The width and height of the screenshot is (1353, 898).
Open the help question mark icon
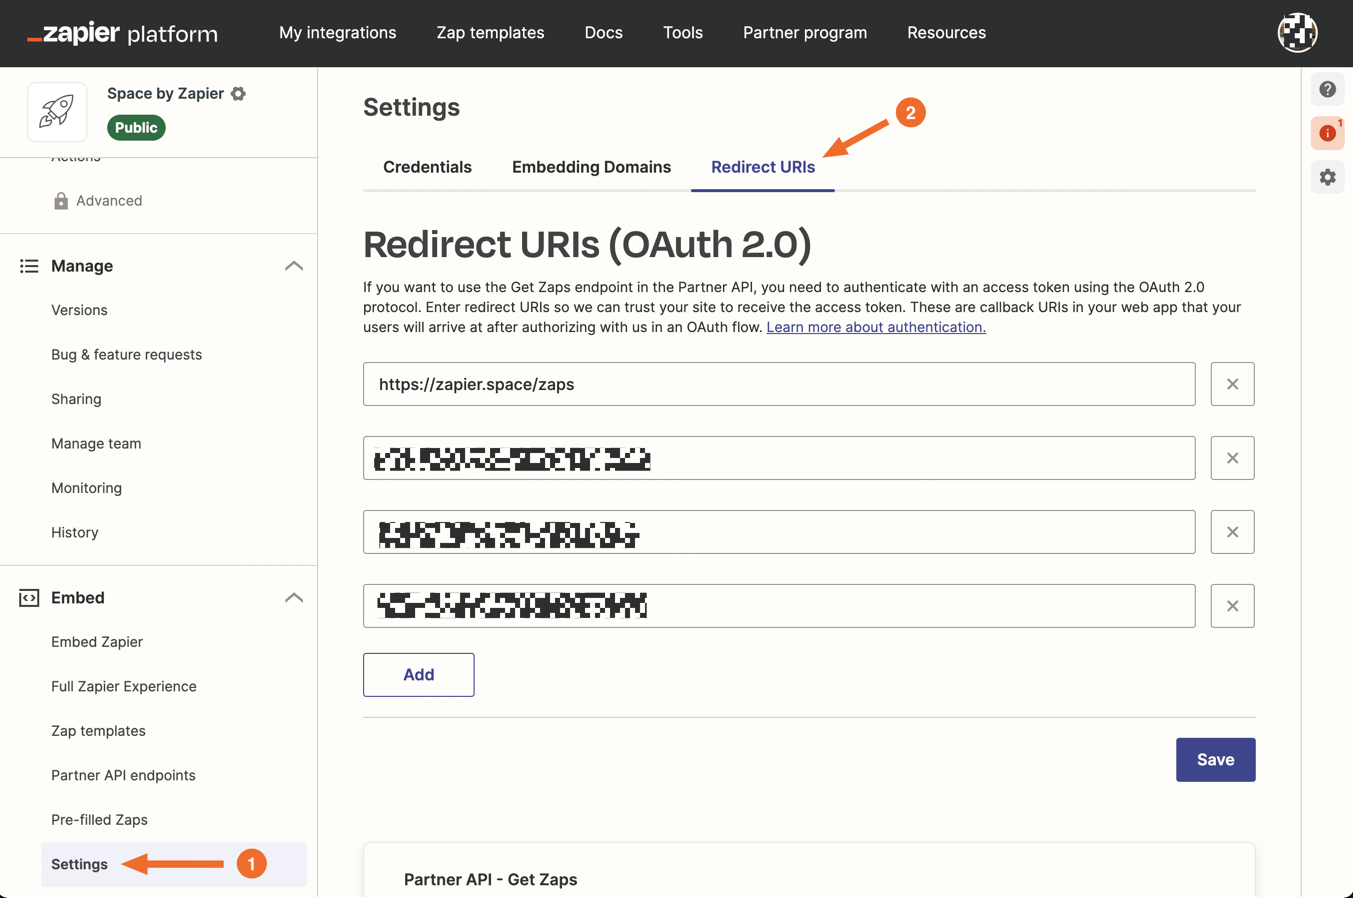click(x=1327, y=89)
